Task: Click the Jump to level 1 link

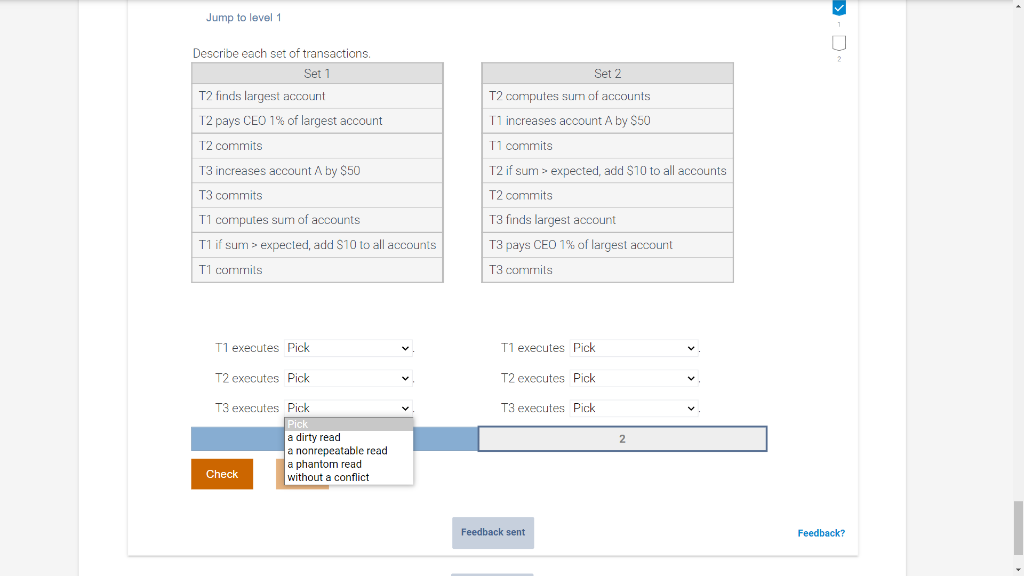Action: coord(243,17)
